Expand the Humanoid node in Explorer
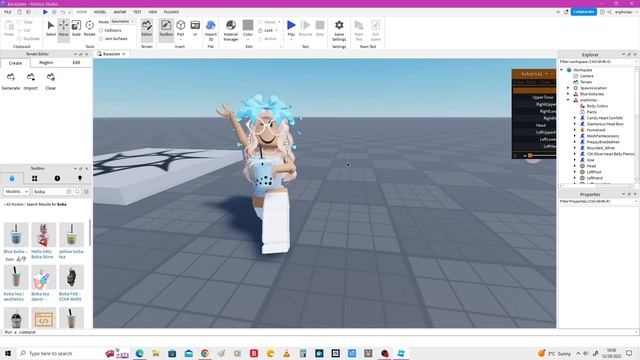The image size is (640, 360). (575, 130)
